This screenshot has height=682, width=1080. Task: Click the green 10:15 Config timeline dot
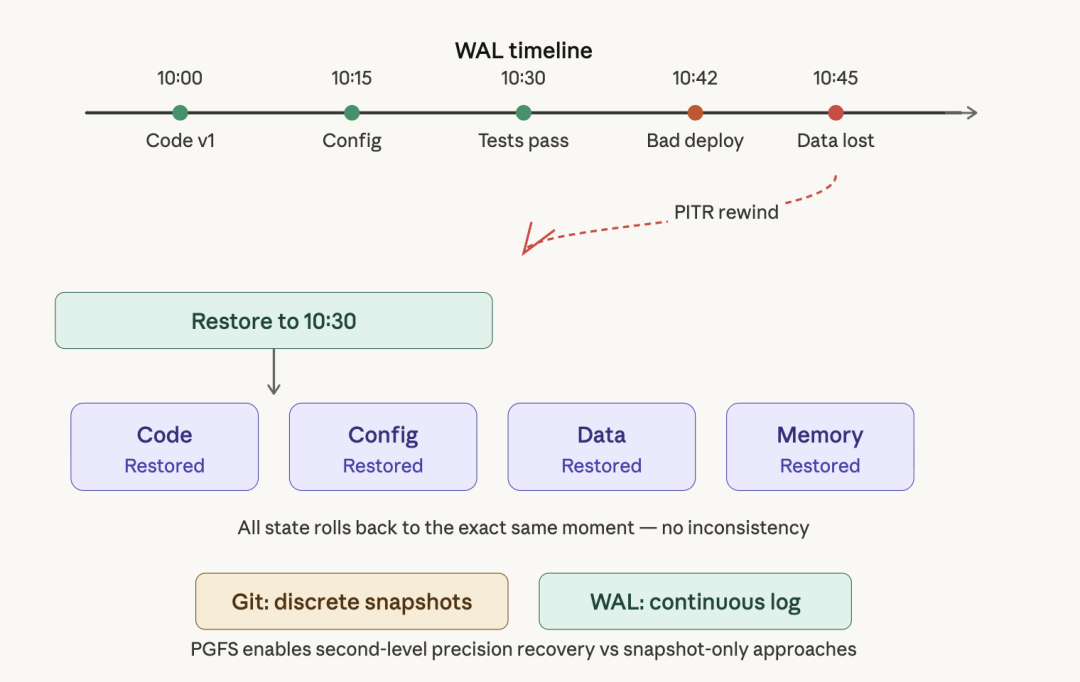click(352, 113)
